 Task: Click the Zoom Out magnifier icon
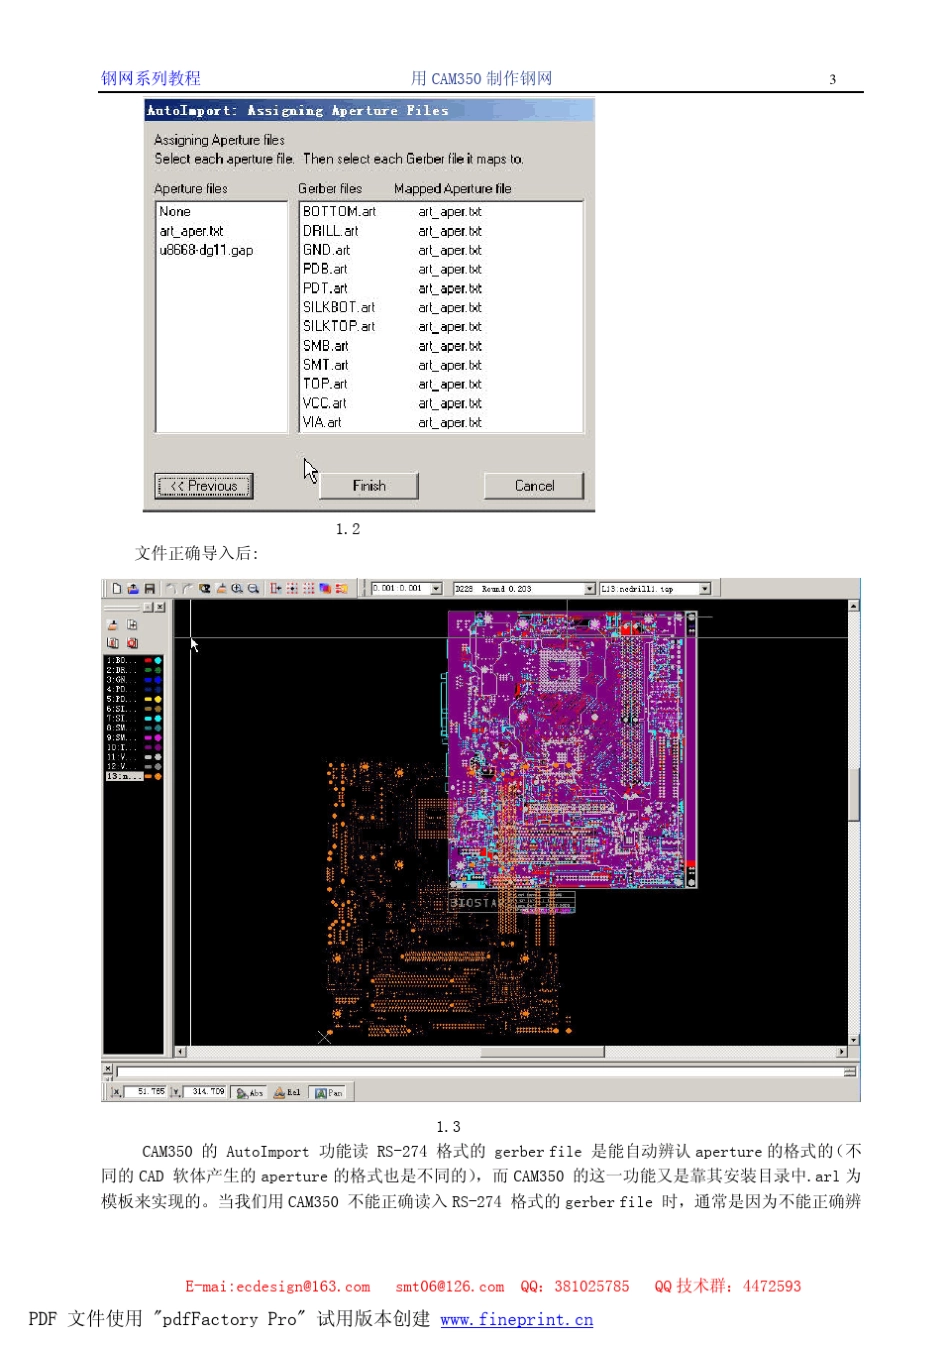click(253, 589)
